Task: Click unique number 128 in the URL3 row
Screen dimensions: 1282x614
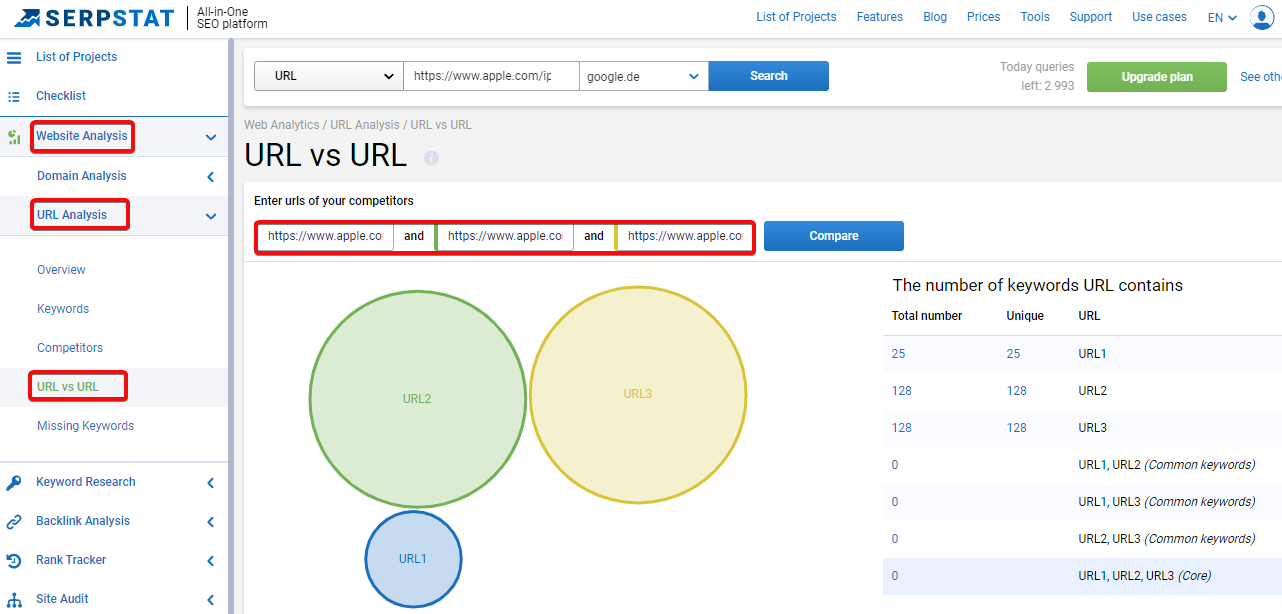Action: (x=1017, y=428)
